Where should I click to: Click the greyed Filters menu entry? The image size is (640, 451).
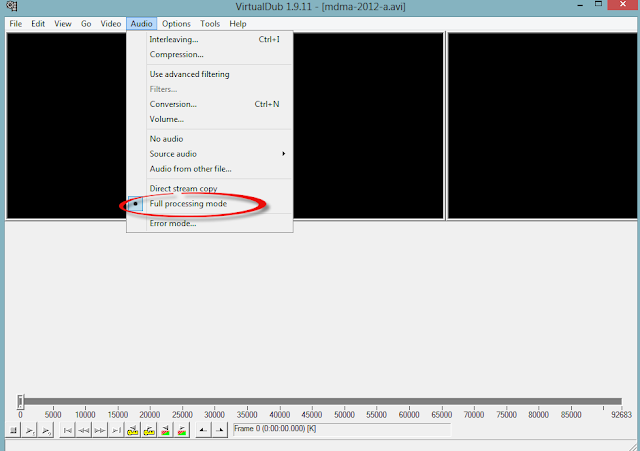(210, 89)
